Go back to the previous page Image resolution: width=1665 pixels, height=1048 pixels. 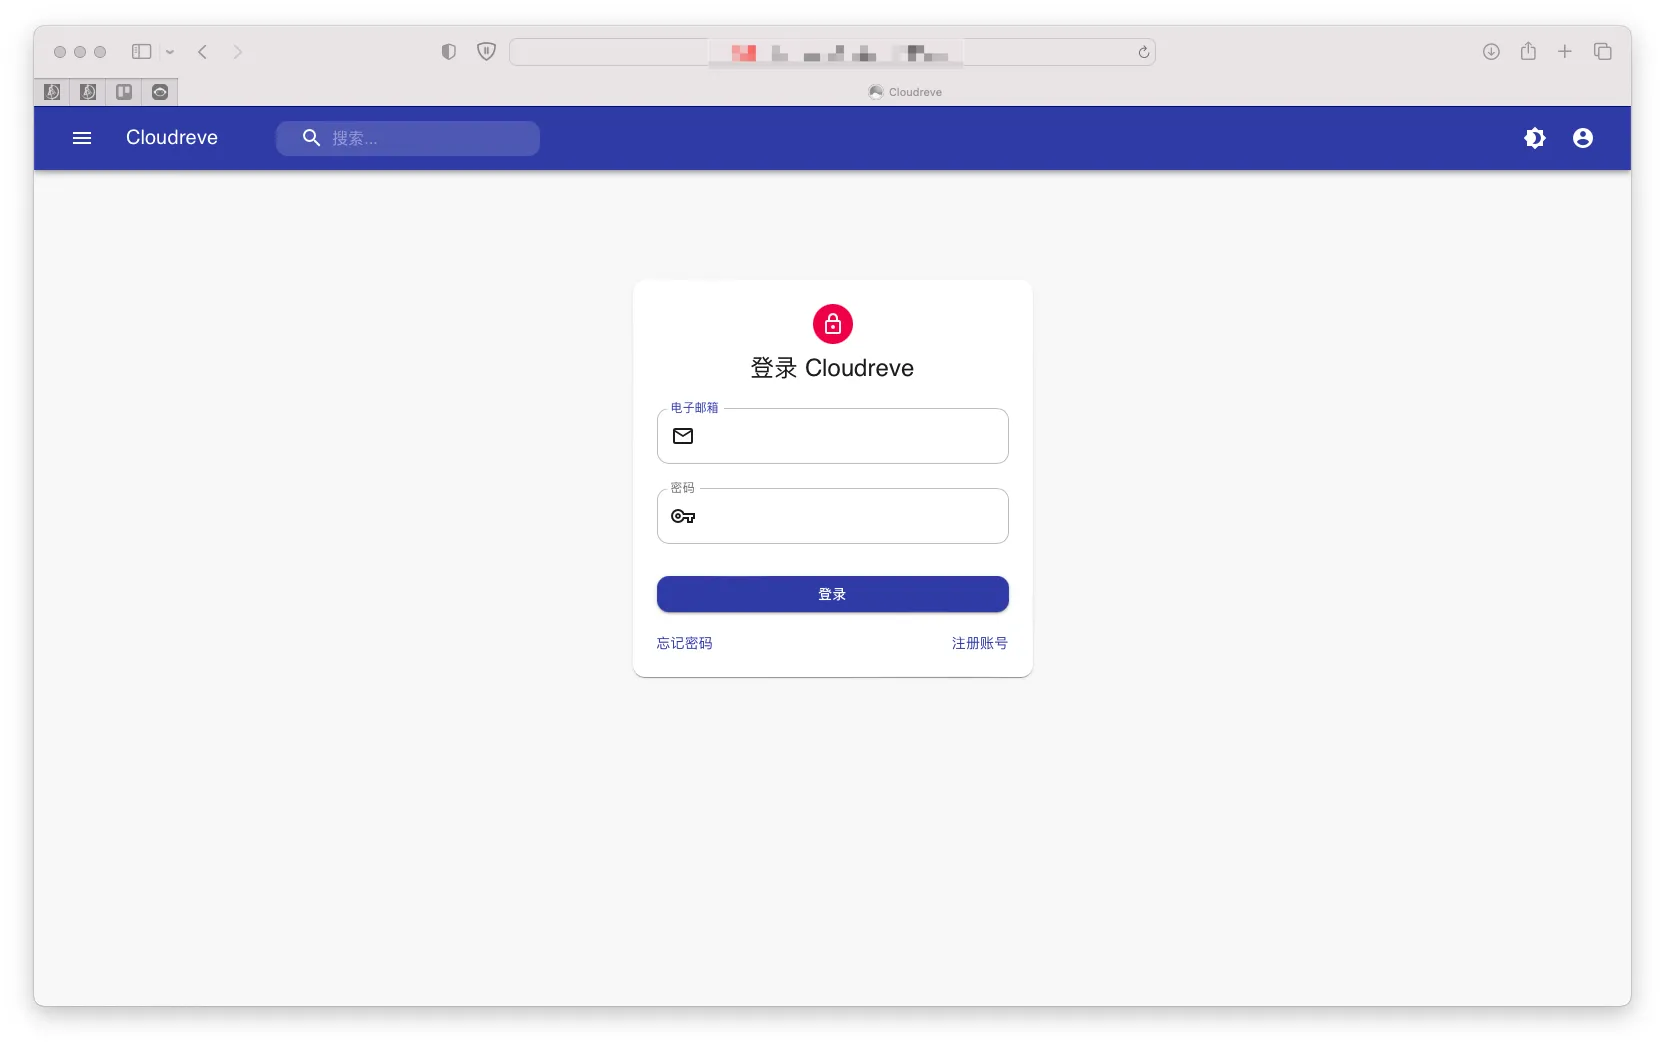pyautogui.click(x=203, y=52)
